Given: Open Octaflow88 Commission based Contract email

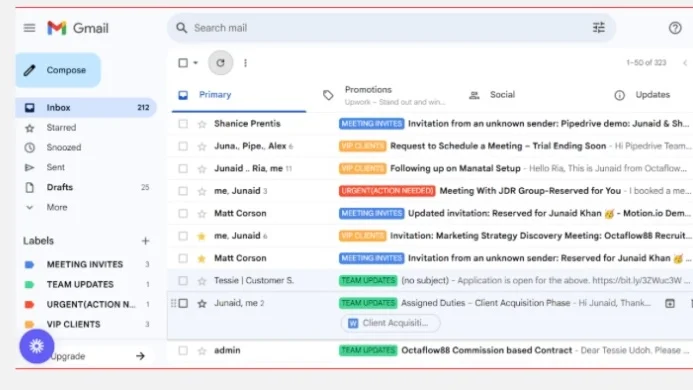Looking at the screenshot, I should point(486,350).
